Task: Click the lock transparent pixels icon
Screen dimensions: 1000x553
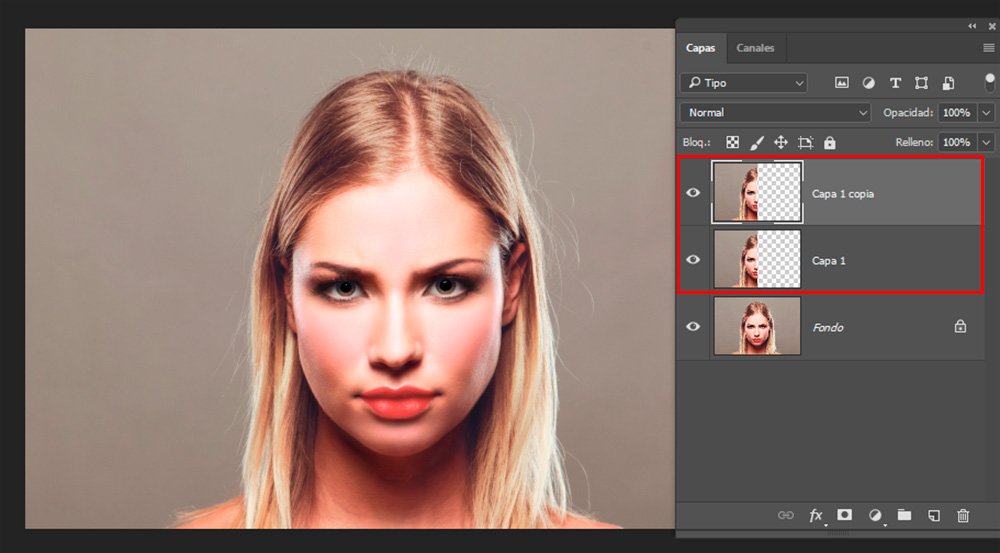Action: [732, 143]
